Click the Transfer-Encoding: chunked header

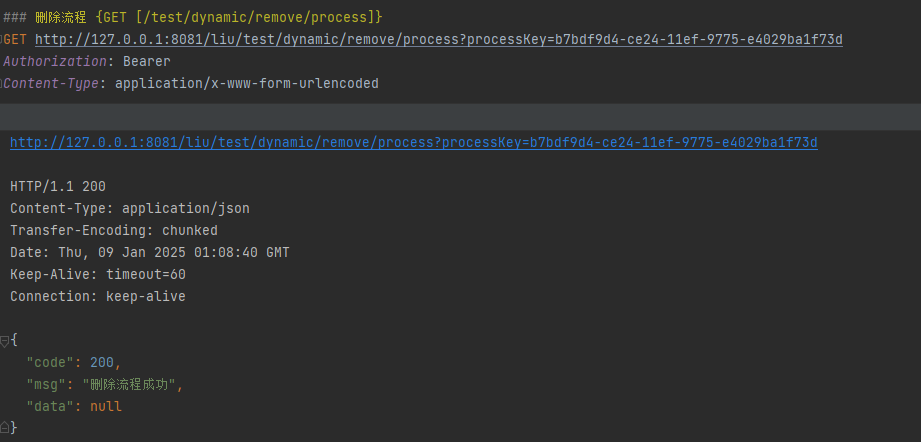114,231
